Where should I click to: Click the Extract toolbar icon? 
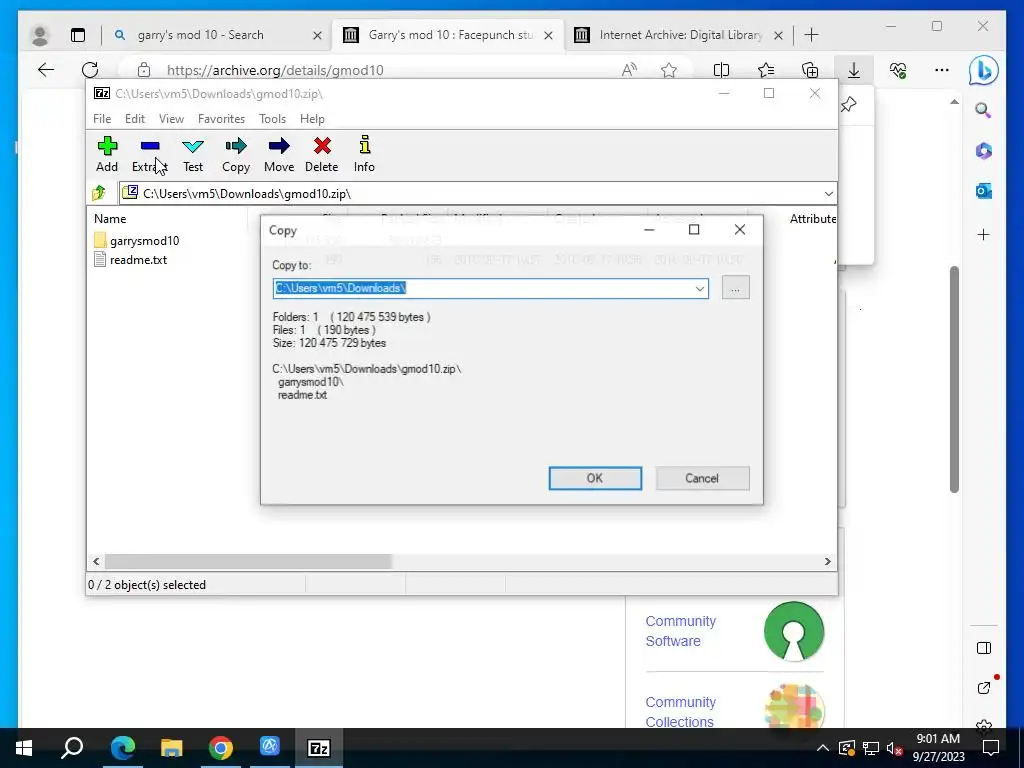tap(150, 155)
